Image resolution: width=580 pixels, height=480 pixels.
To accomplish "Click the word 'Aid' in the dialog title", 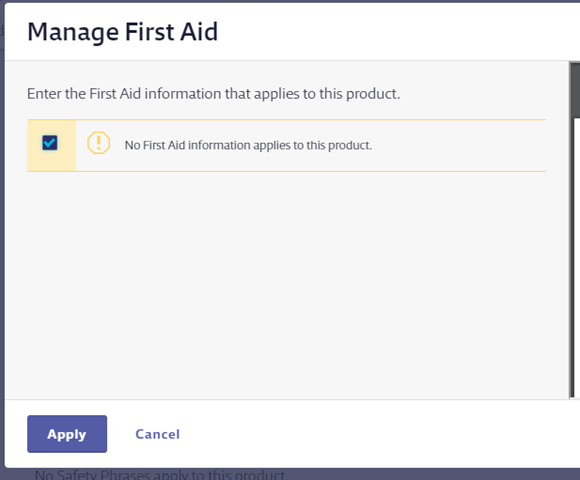I will coord(199,32).
